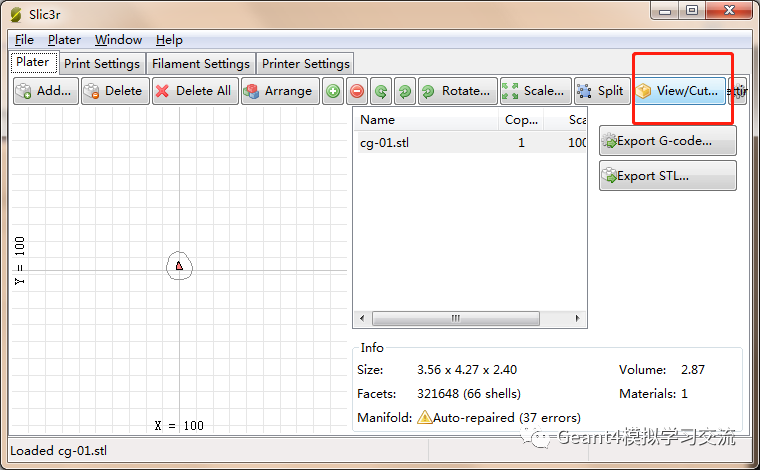
Task: Switch to Print Settings tab
Action: point(102,63)
